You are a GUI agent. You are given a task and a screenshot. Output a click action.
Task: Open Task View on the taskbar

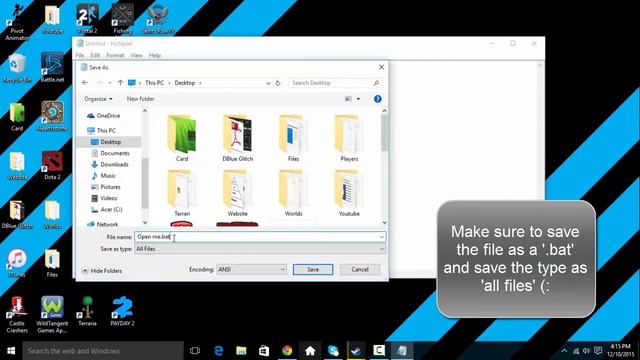point(195,351)
